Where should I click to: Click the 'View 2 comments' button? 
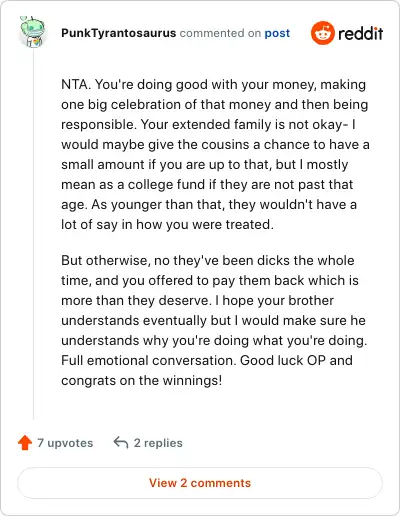200,483
